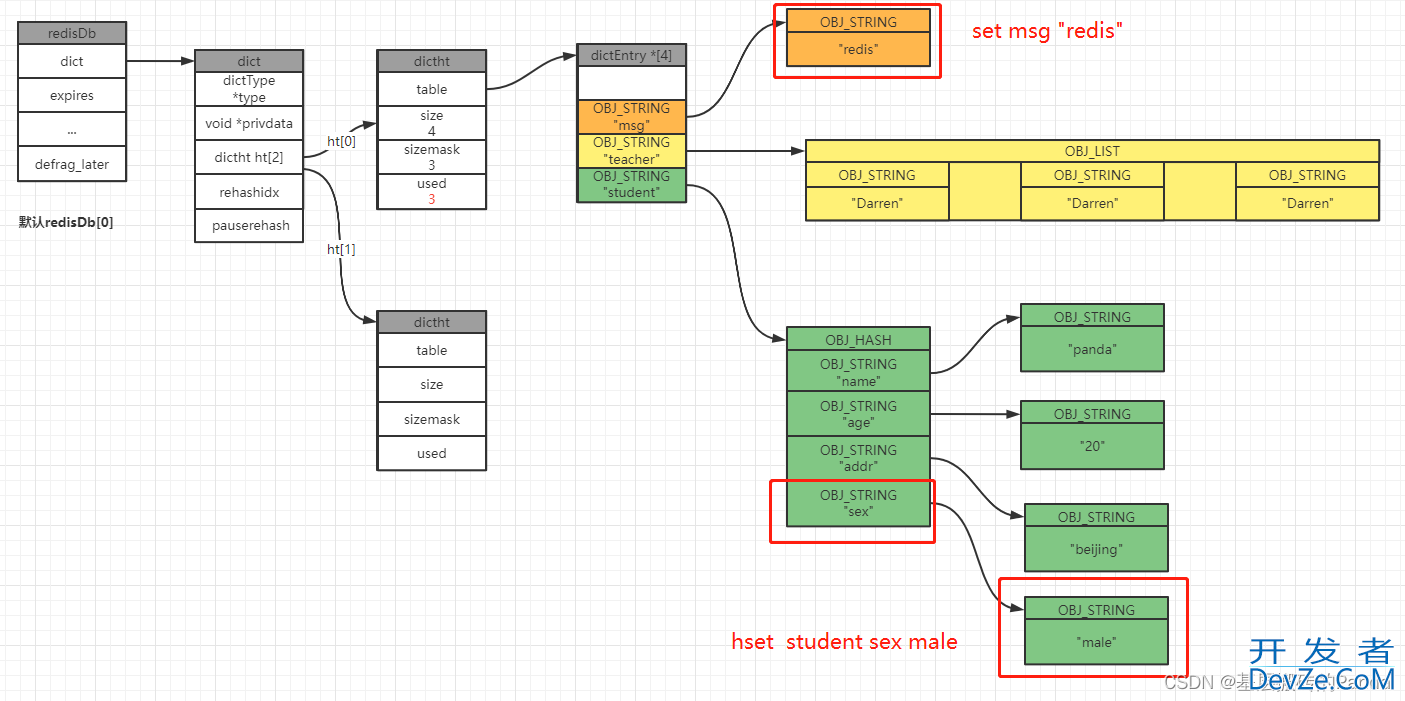The height and width of the screenshot is (701, 1405).
Task: Select the pauserehash field
Action: [x=249, y=225]
